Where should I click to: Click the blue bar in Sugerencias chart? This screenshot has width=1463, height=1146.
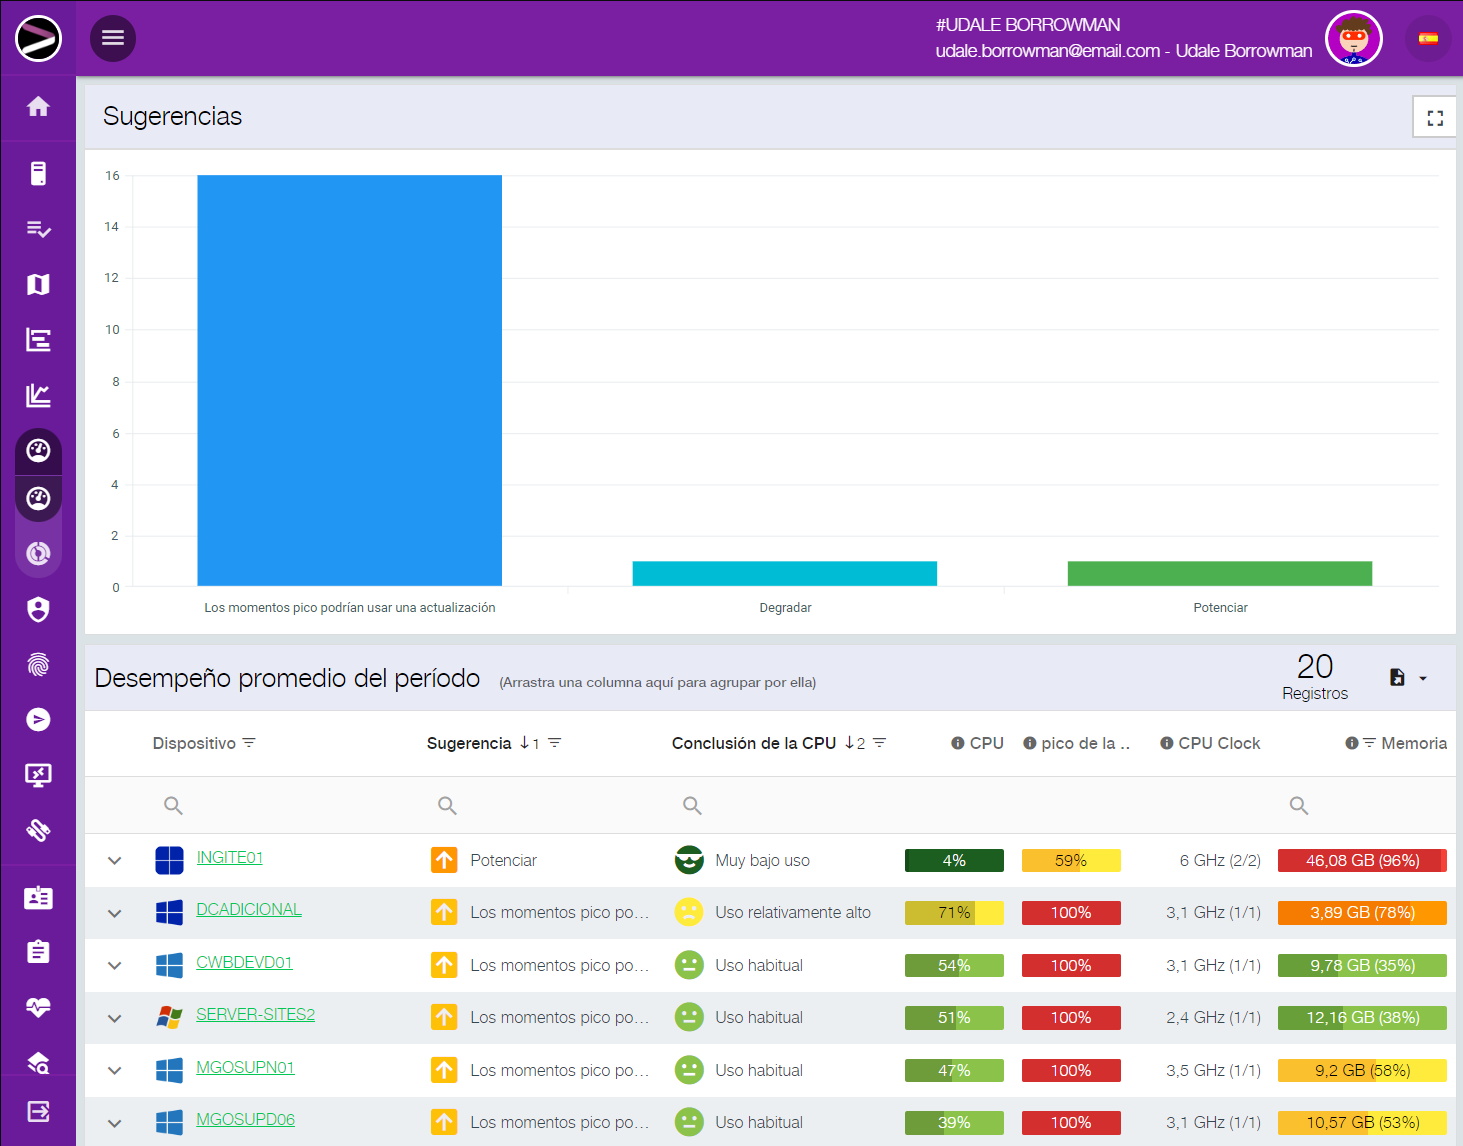pyautogui.click(x=349, y=381)
